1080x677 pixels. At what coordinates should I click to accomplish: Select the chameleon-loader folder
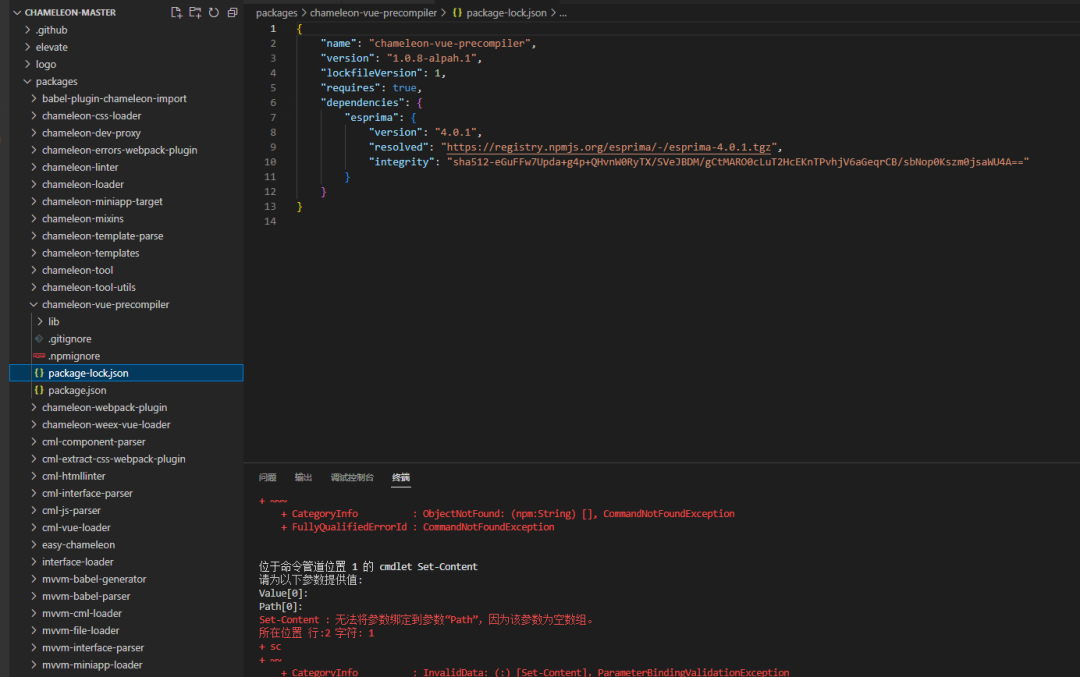[x=83, y=185]
